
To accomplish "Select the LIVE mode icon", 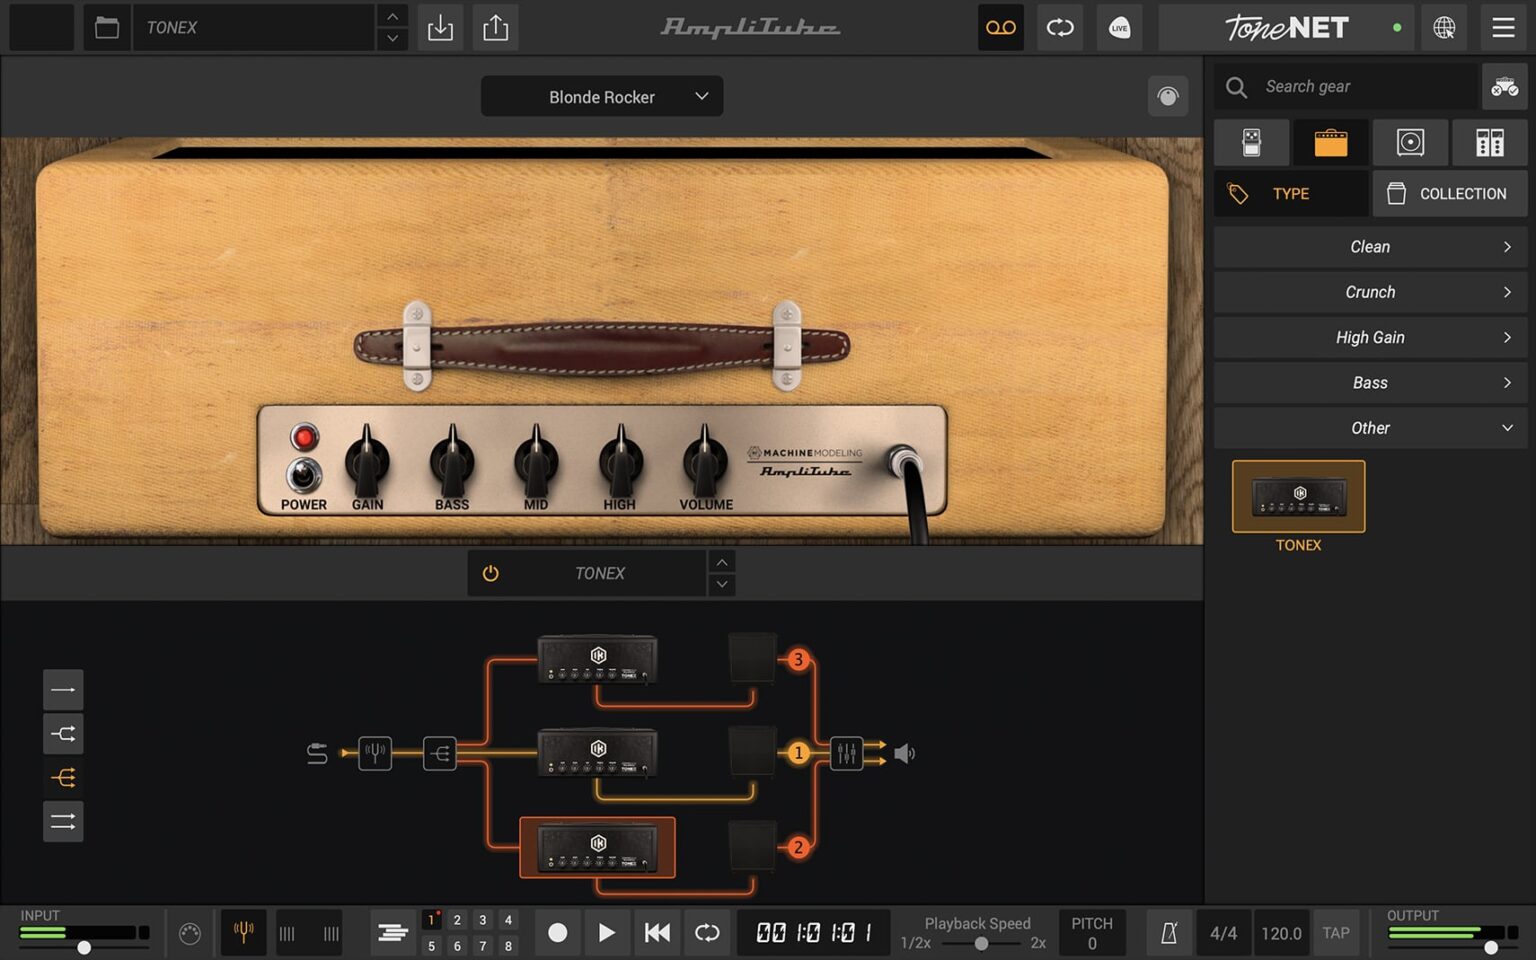I will [x=1119, y=27].
